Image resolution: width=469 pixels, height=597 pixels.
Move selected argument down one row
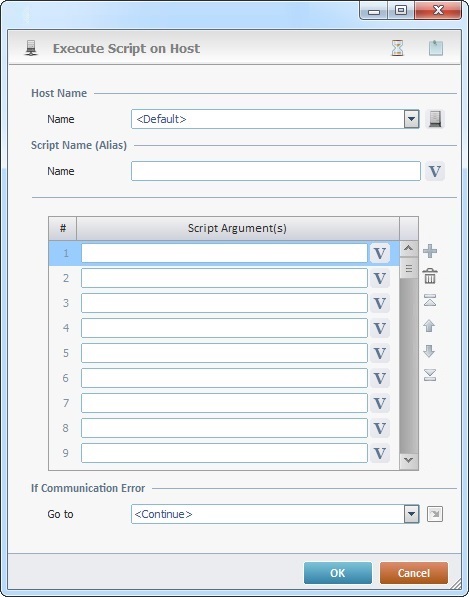429,351
